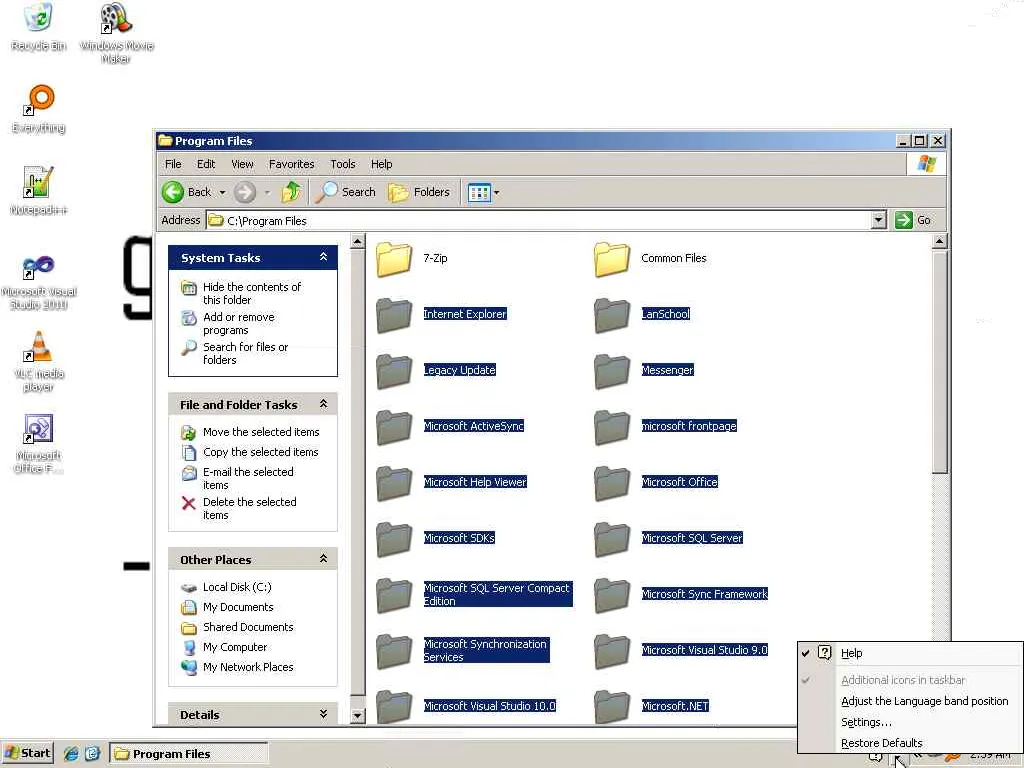Choose Restore Defaults in the menu
Image resolution: width=1024 pixels, height=768 pixels.
pos(882,743)
